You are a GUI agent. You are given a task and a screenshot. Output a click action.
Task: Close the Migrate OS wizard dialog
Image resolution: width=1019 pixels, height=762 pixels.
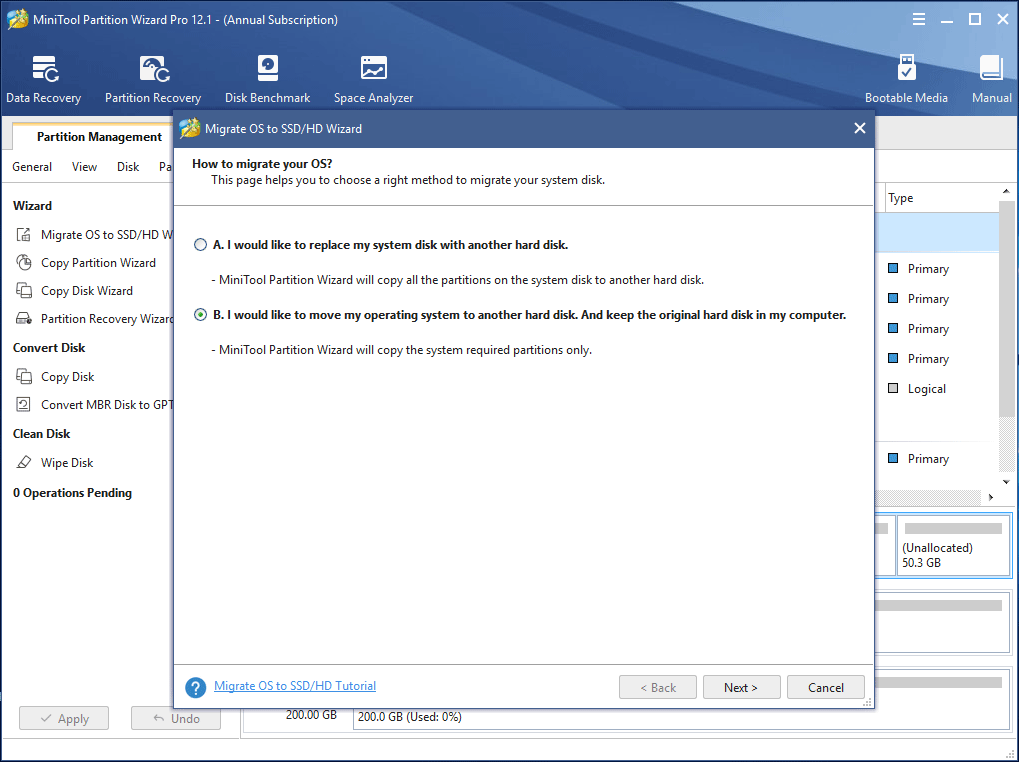[x=859, y=129]
